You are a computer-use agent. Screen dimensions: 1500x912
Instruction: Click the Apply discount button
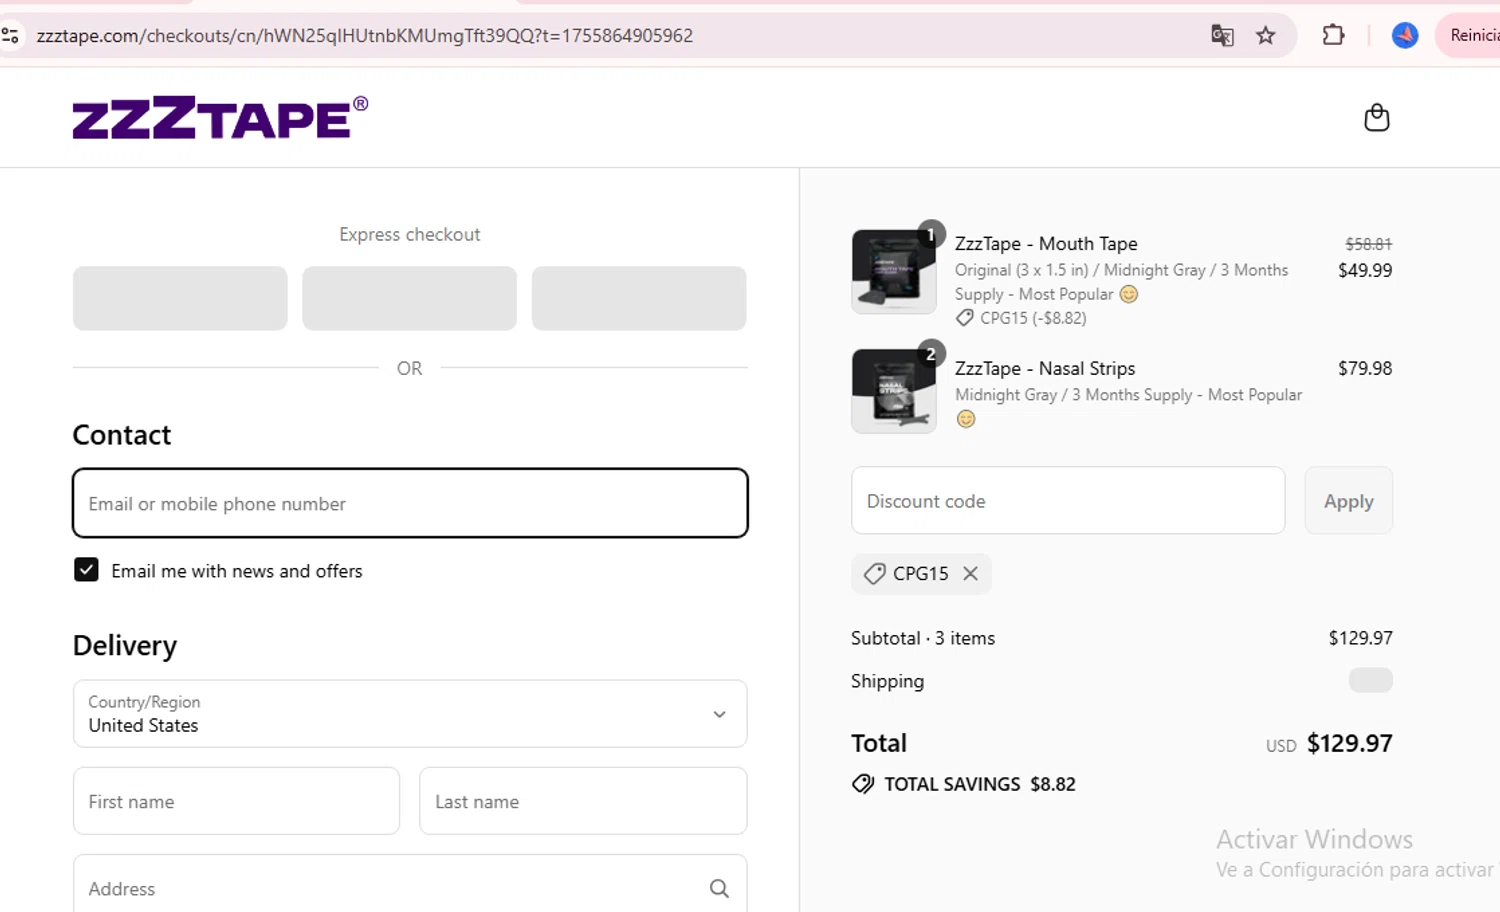point(1348,501)
